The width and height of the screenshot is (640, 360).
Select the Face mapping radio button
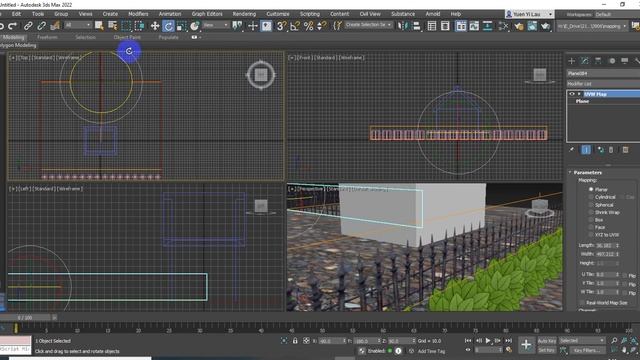point(591,227)
